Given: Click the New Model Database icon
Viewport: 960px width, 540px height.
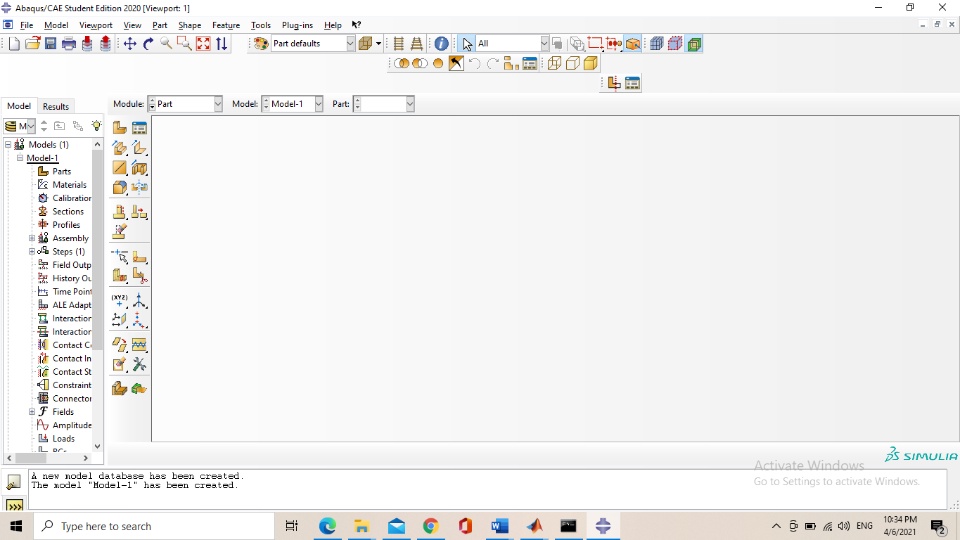Looking at the screenshot, I should 14,43.
